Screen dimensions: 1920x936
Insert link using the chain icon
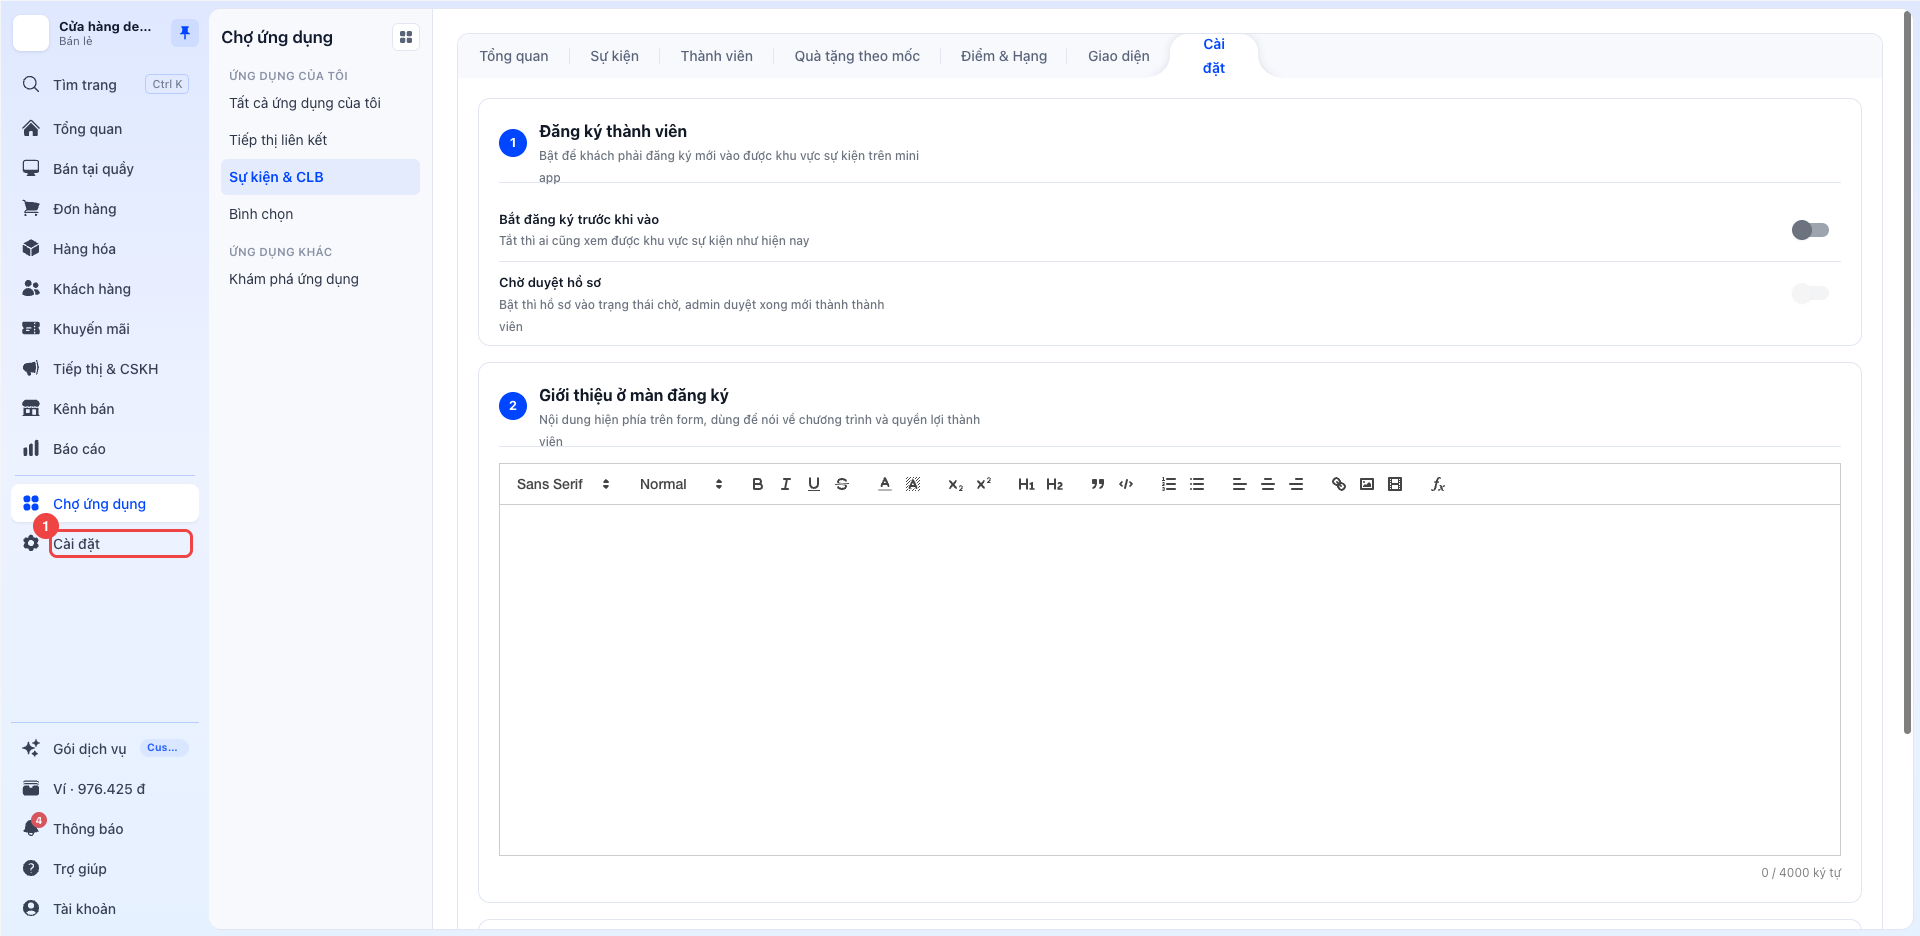tap(1339, 484)
